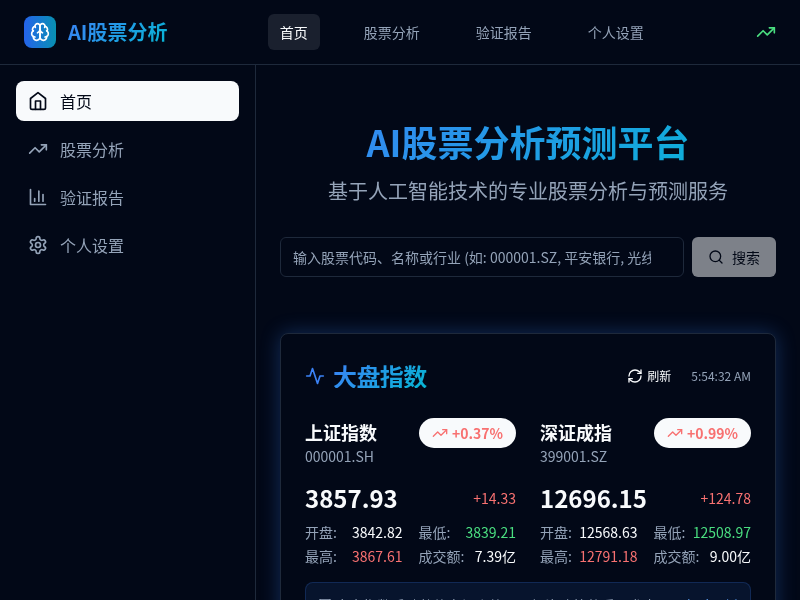Click the 000001.SH code
The image size is (800, 600).
tap(339, 457)
